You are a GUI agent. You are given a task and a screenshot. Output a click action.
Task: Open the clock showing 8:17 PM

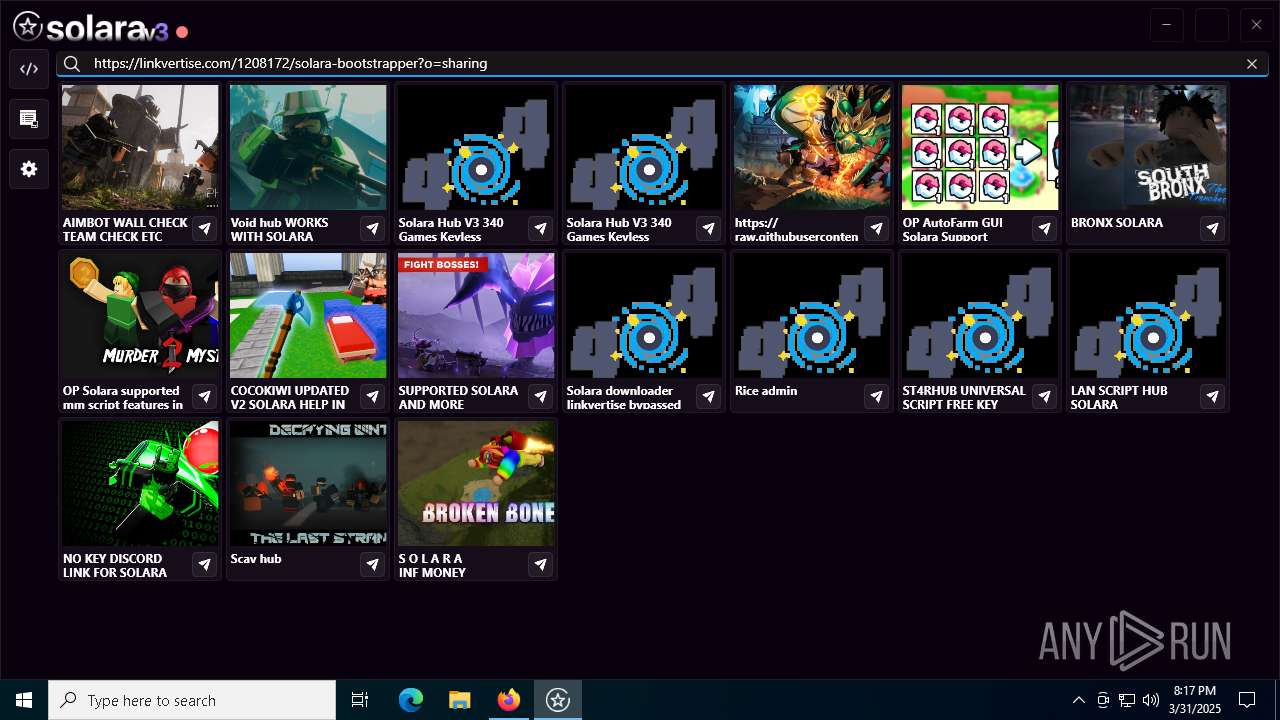coord(1195,700)
